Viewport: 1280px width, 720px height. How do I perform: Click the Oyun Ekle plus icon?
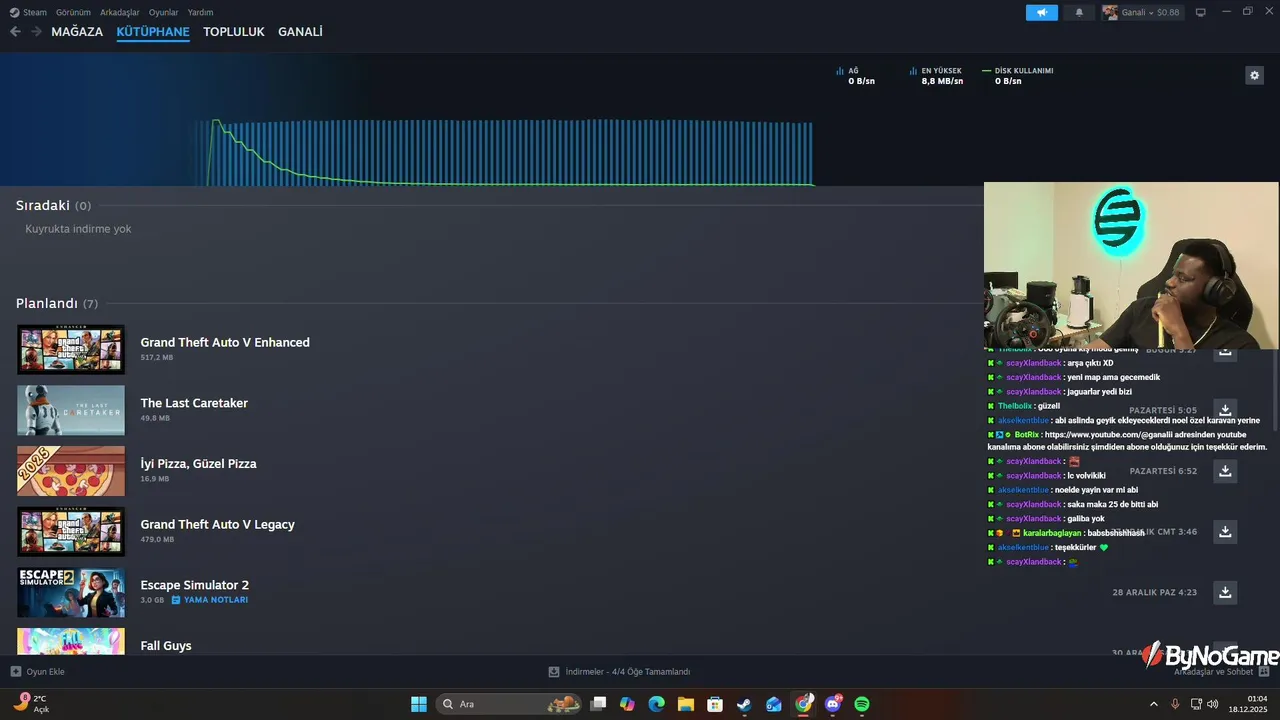[x=15, y=672]
